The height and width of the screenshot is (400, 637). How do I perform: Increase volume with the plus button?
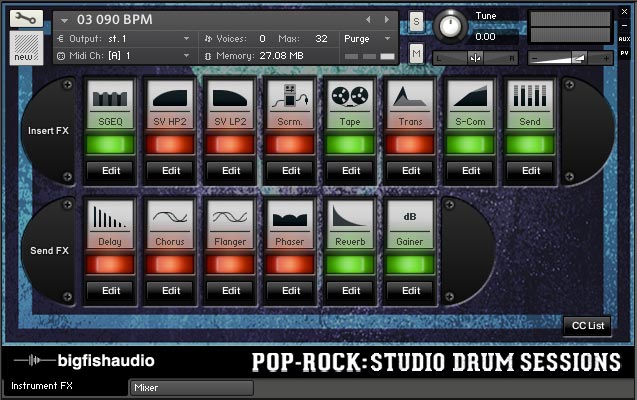[x=606, y=58]
